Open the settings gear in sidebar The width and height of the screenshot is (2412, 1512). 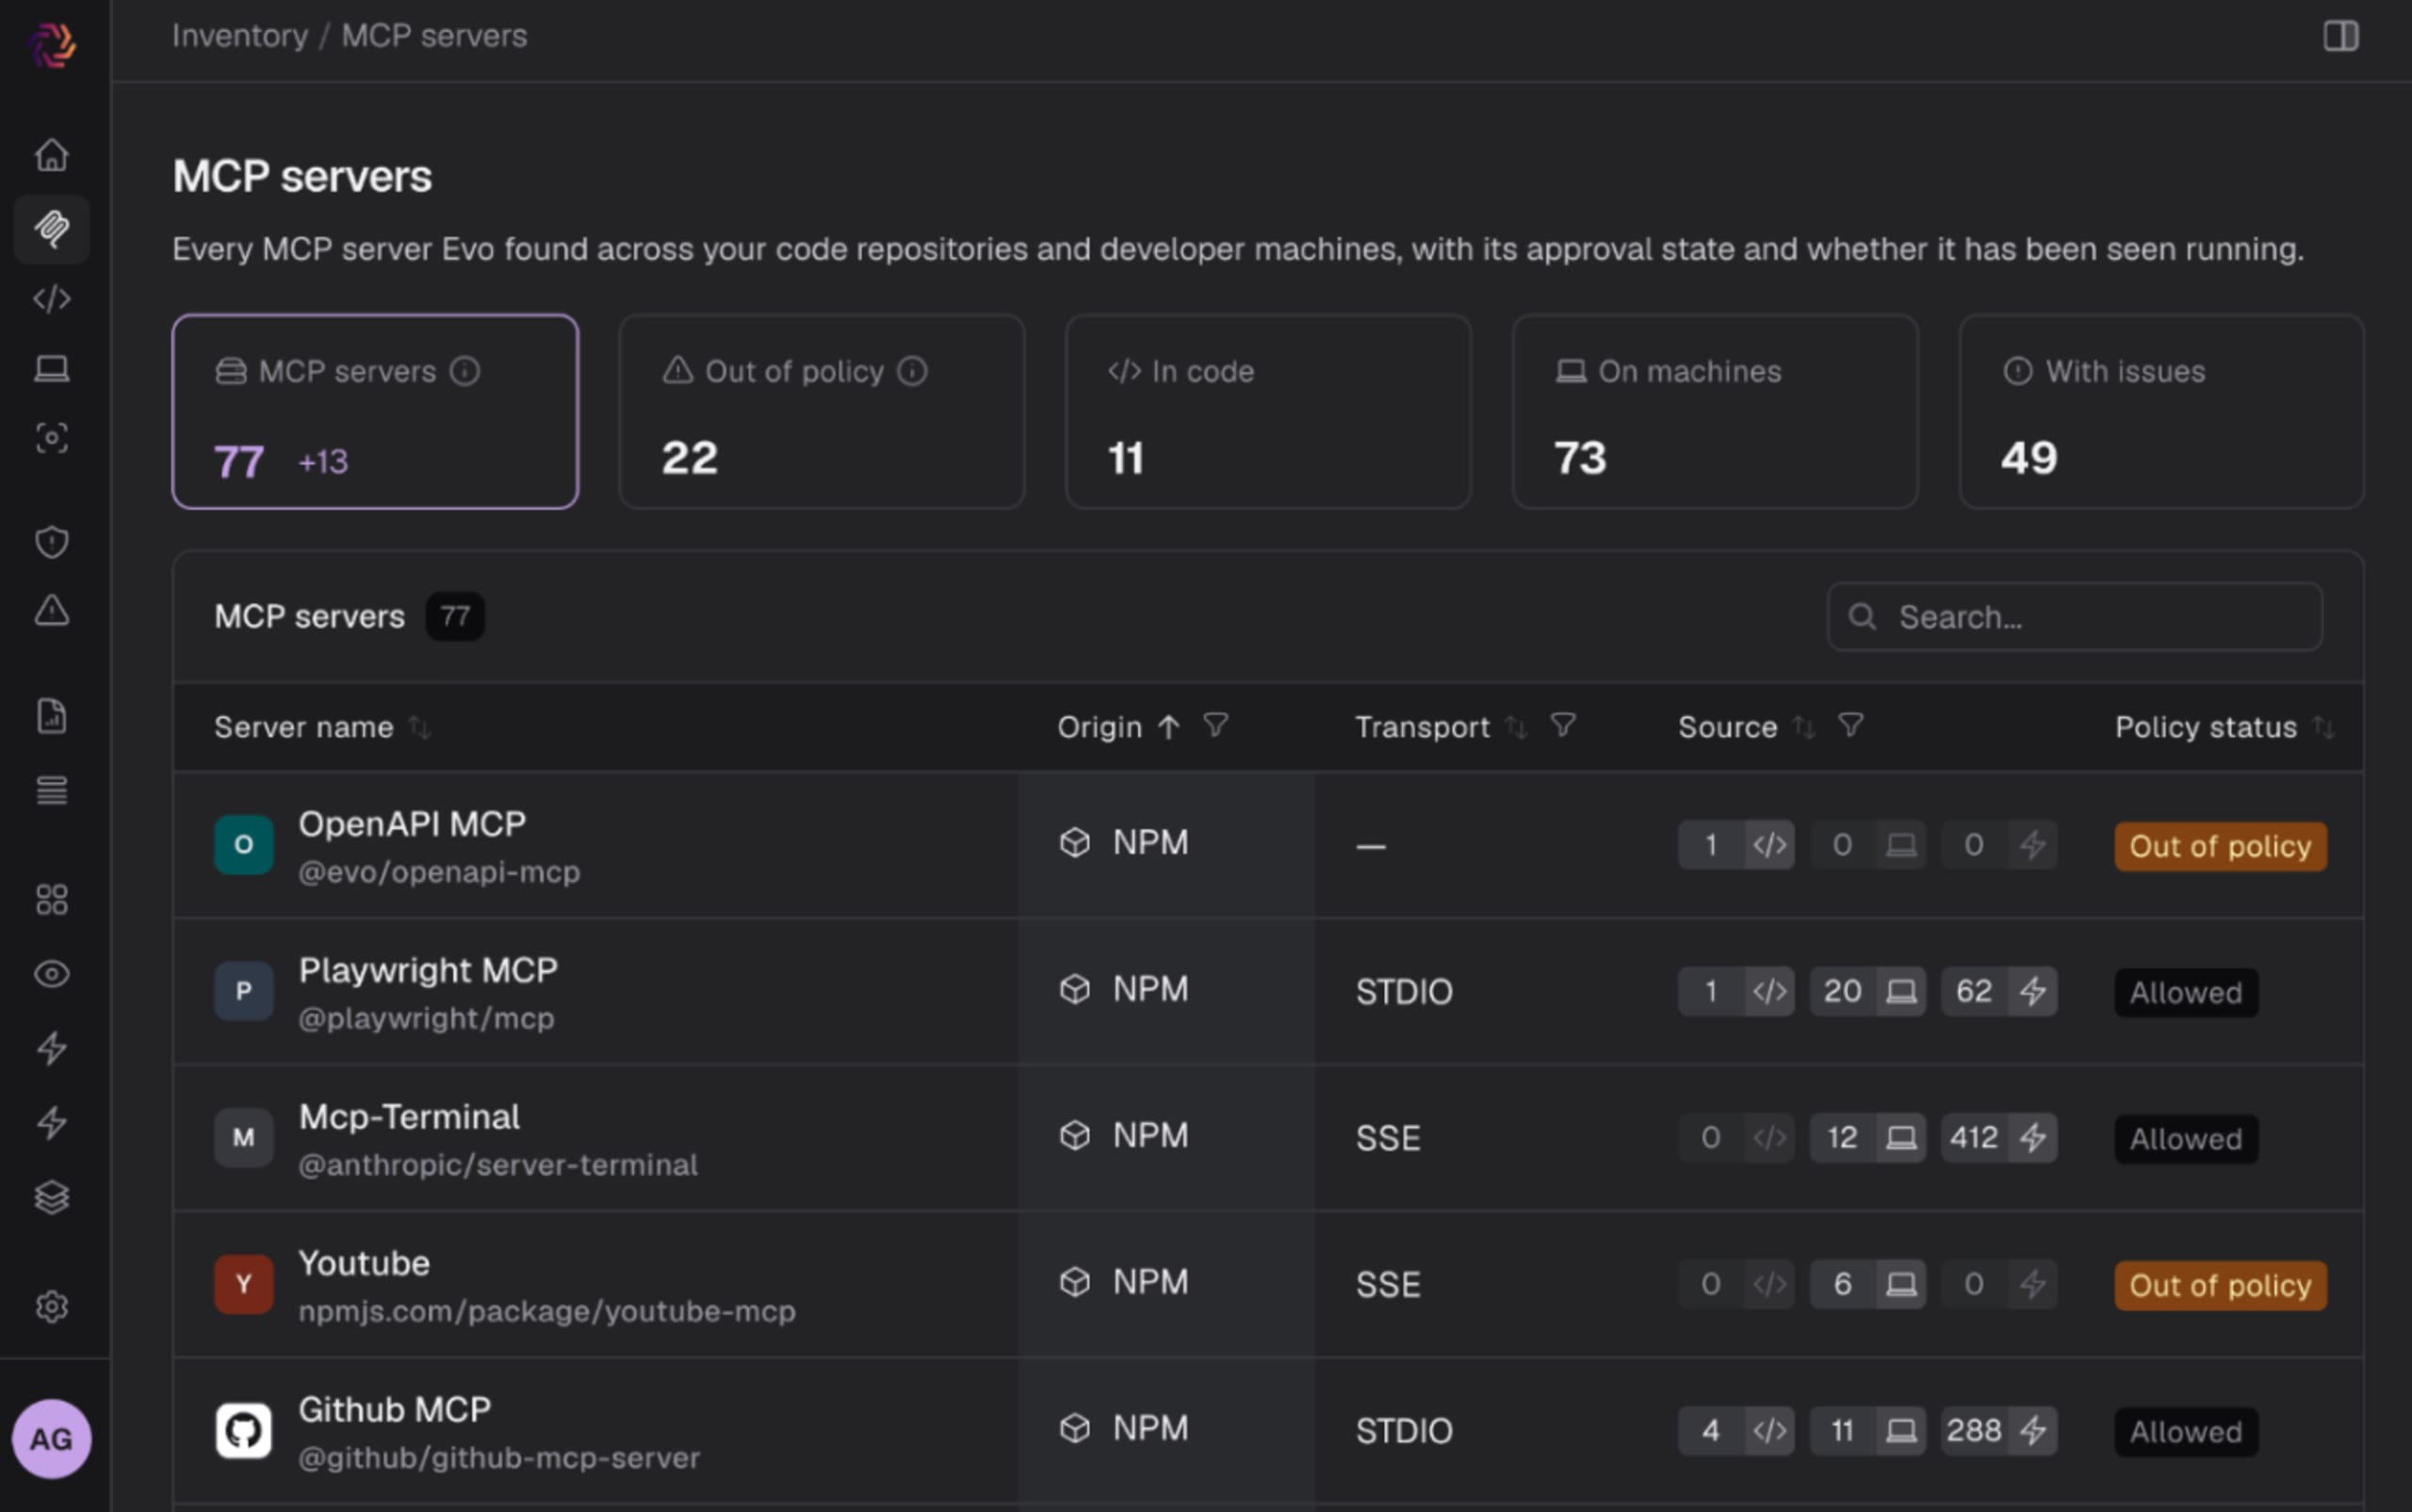pyautogui.click(x=51, y=1306)
